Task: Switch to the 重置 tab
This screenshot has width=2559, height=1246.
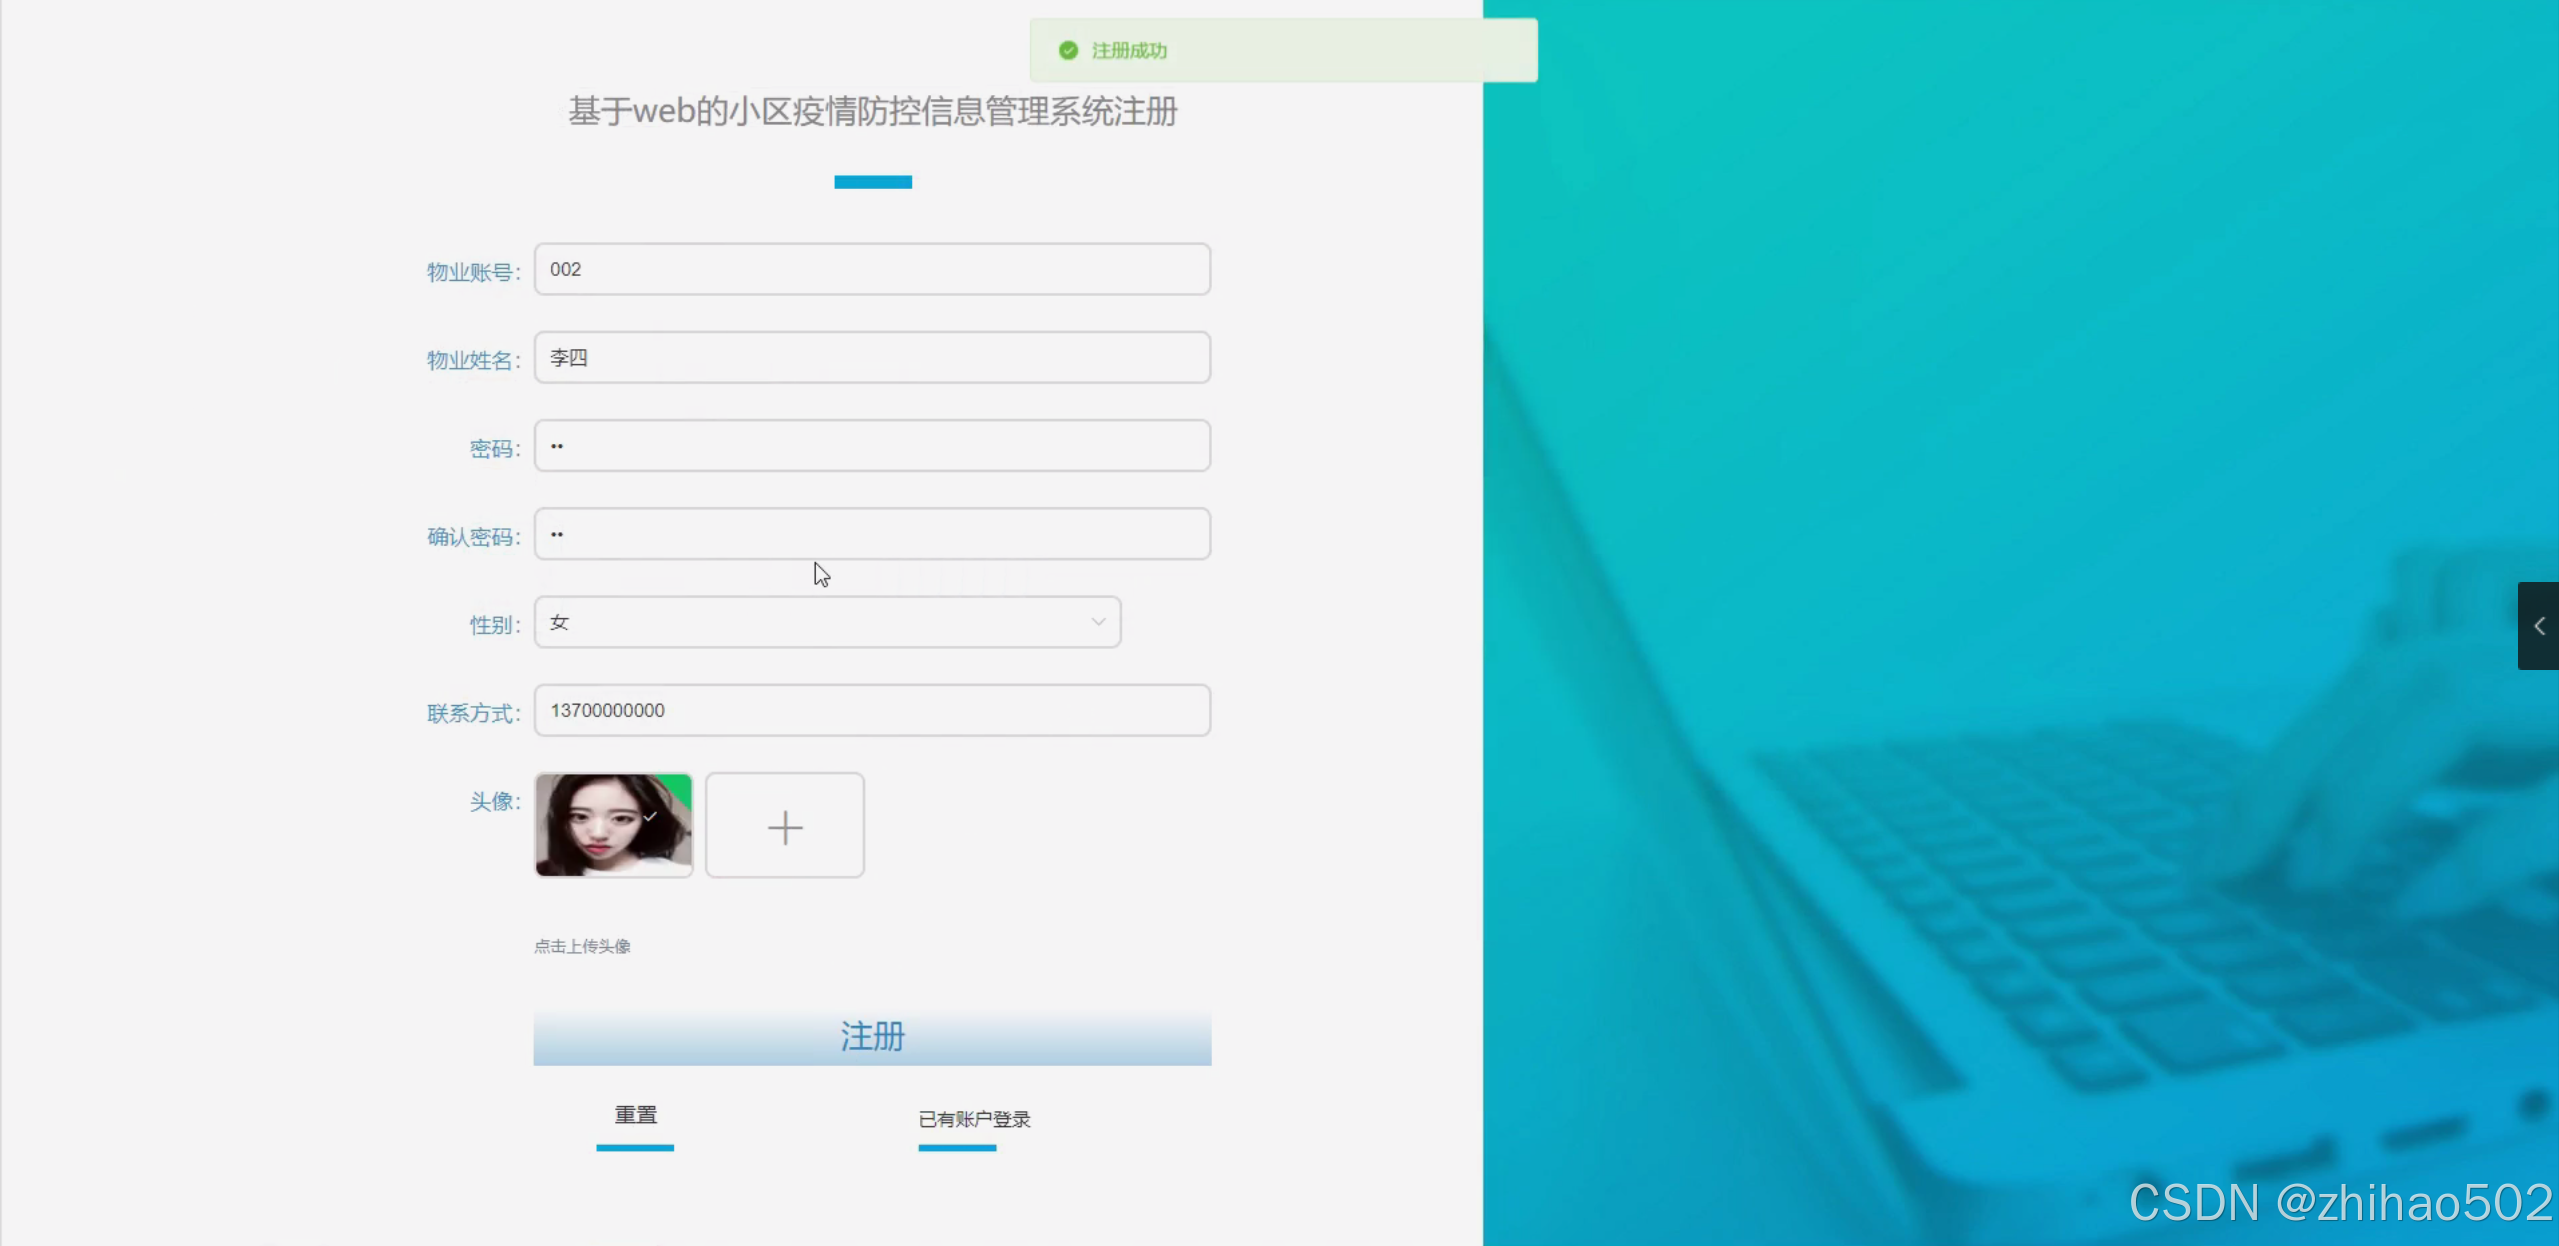Action: coord(635,1113)
